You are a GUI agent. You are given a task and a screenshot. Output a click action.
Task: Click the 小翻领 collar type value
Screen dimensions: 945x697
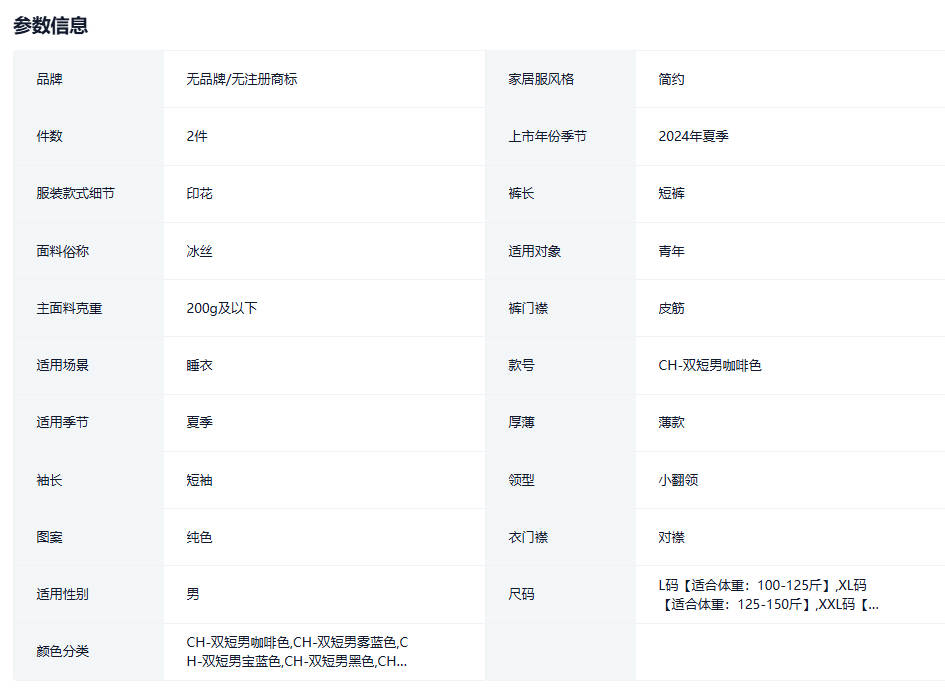(x=678, y=480)
